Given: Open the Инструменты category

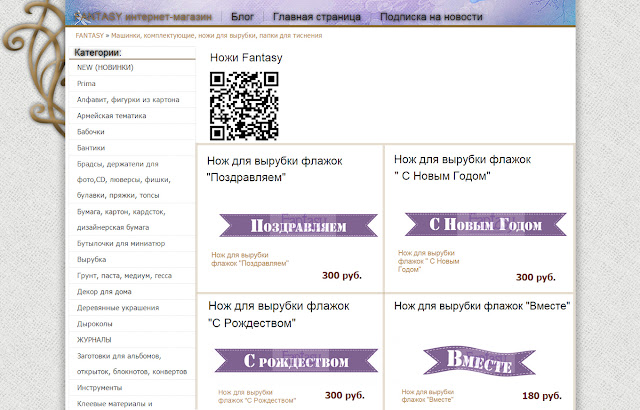Looking at the screenshot, I should tap(100, 388).
